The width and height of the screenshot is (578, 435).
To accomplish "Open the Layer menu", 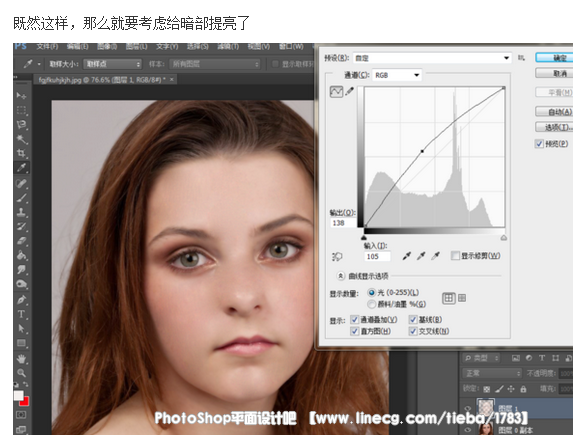I will point(137,46).
